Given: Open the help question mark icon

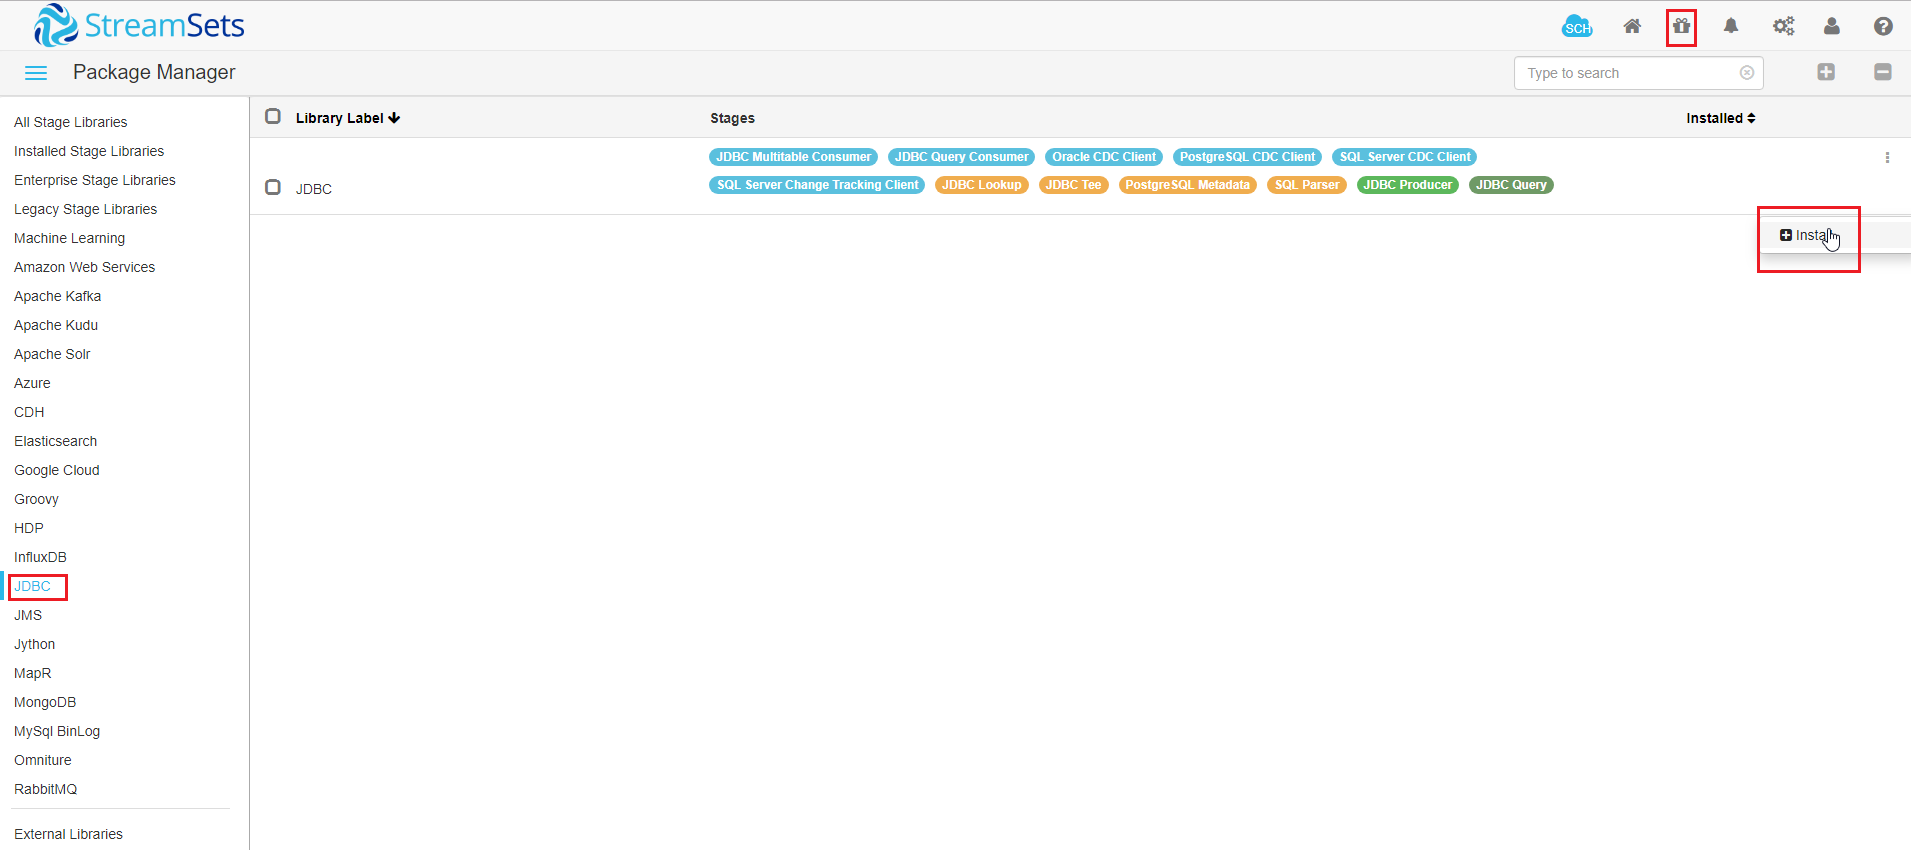Looking at the screenshot, I should 1883,27.
